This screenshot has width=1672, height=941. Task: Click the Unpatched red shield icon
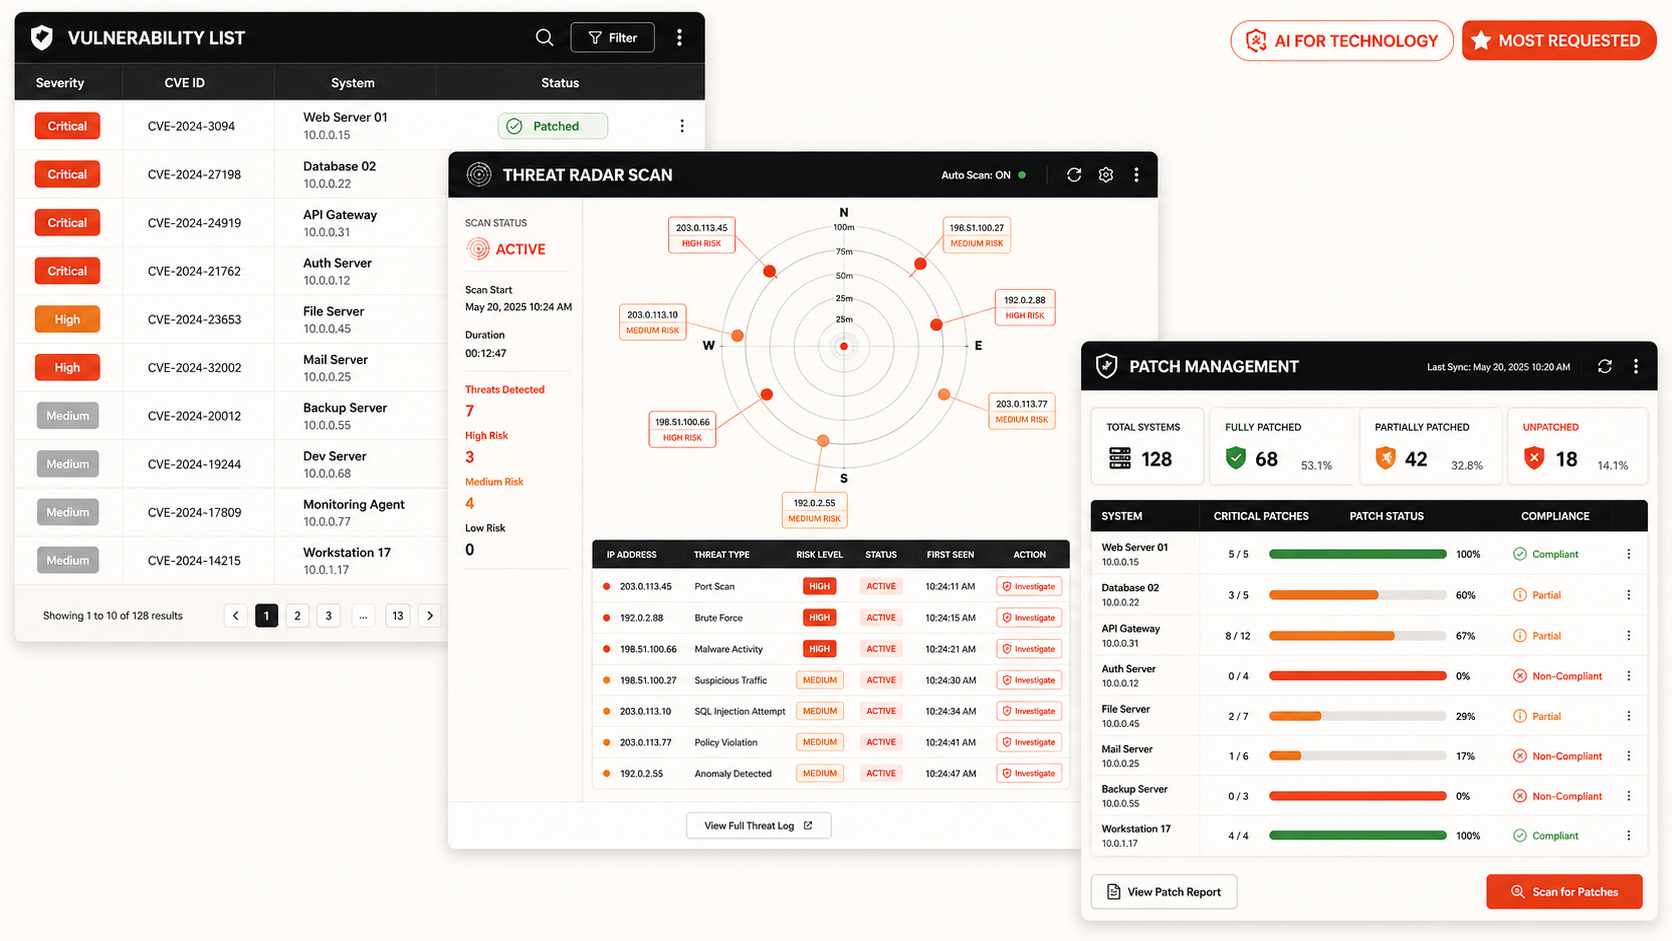click(1533, 458)
